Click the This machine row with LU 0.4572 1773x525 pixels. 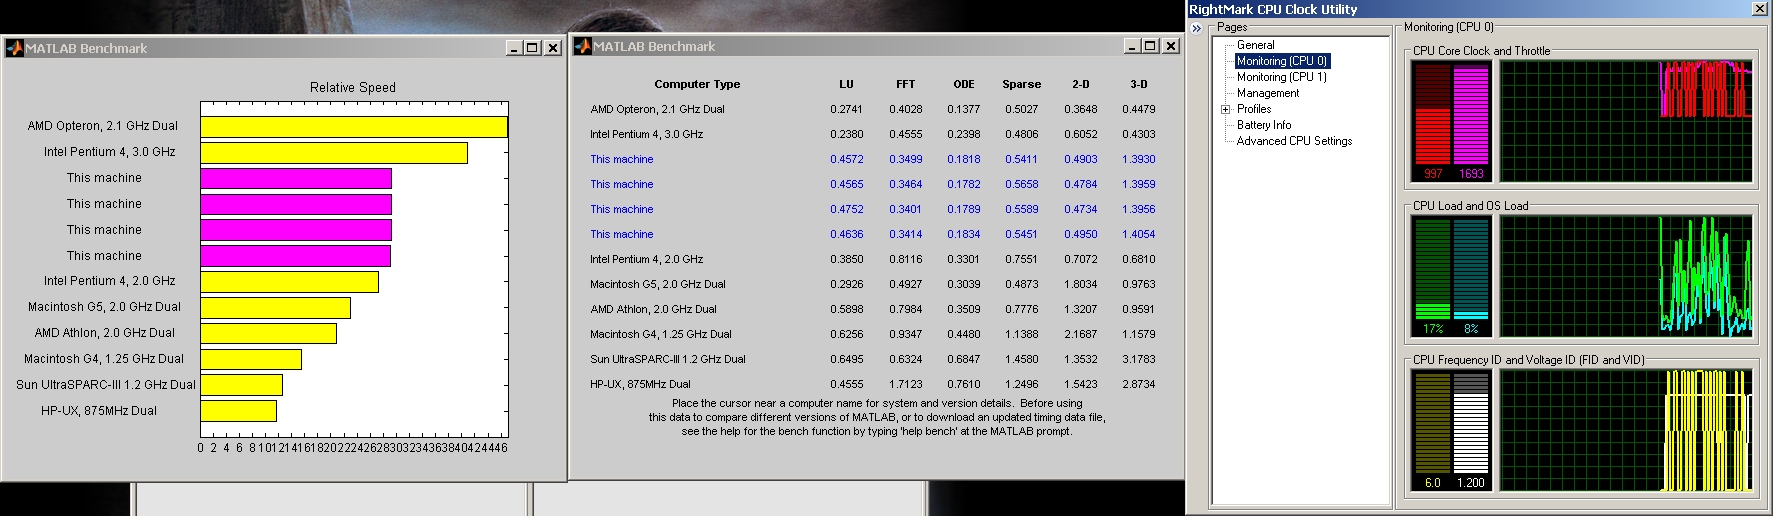click(872, 159)
